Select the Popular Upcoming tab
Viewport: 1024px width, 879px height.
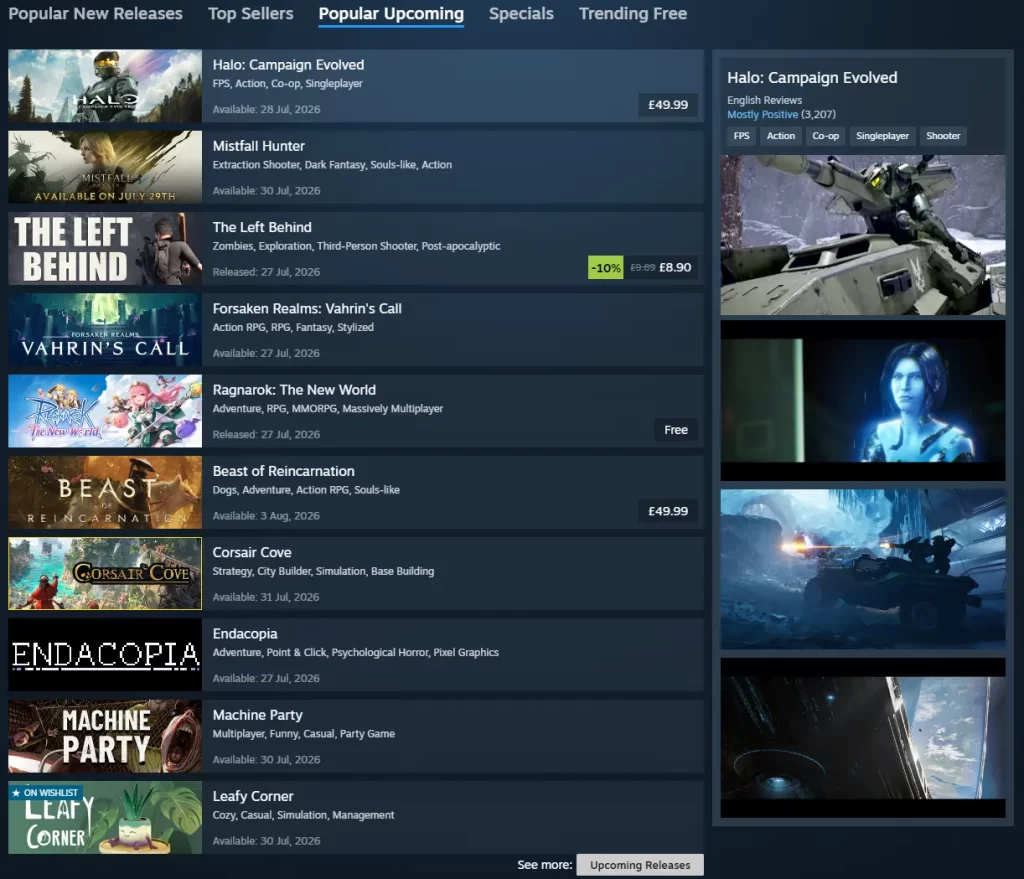pyautogui.click(x=391, y=14)
